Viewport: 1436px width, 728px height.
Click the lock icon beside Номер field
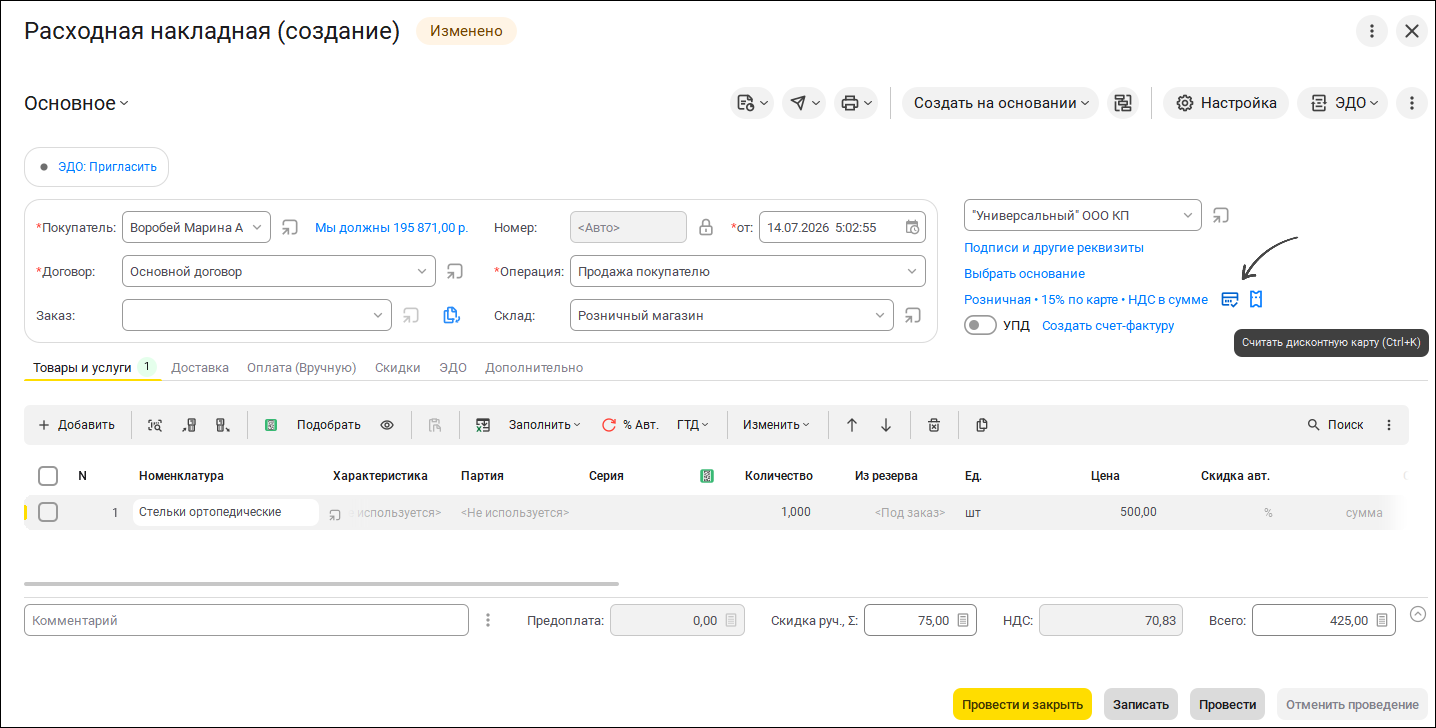[x=706, y=227]
